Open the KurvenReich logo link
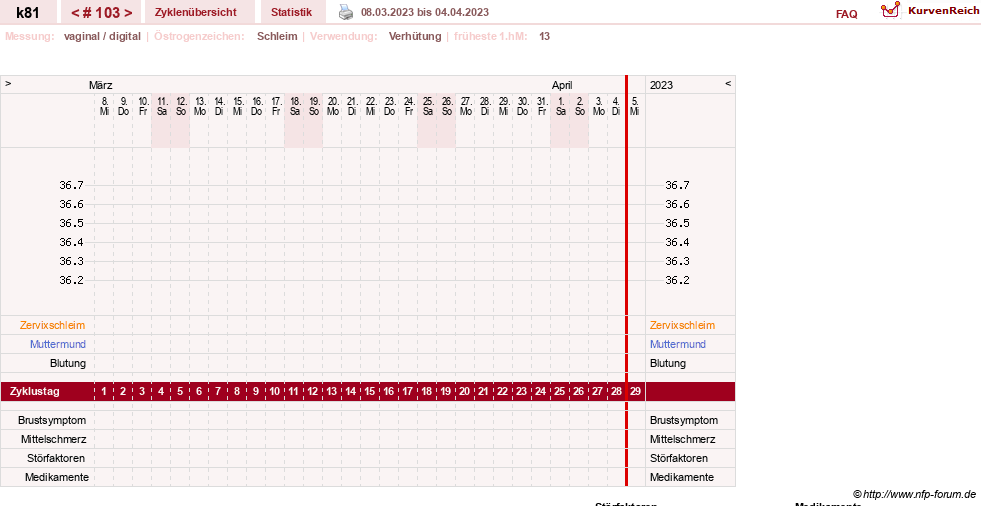The height and width of the screenshot is (506, 981). coord(930,11)
